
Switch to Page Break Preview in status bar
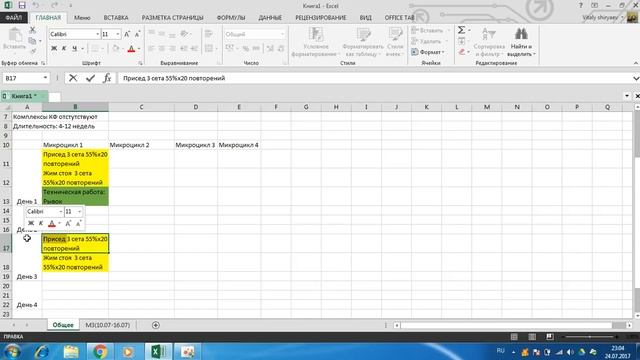click(550, 337)
